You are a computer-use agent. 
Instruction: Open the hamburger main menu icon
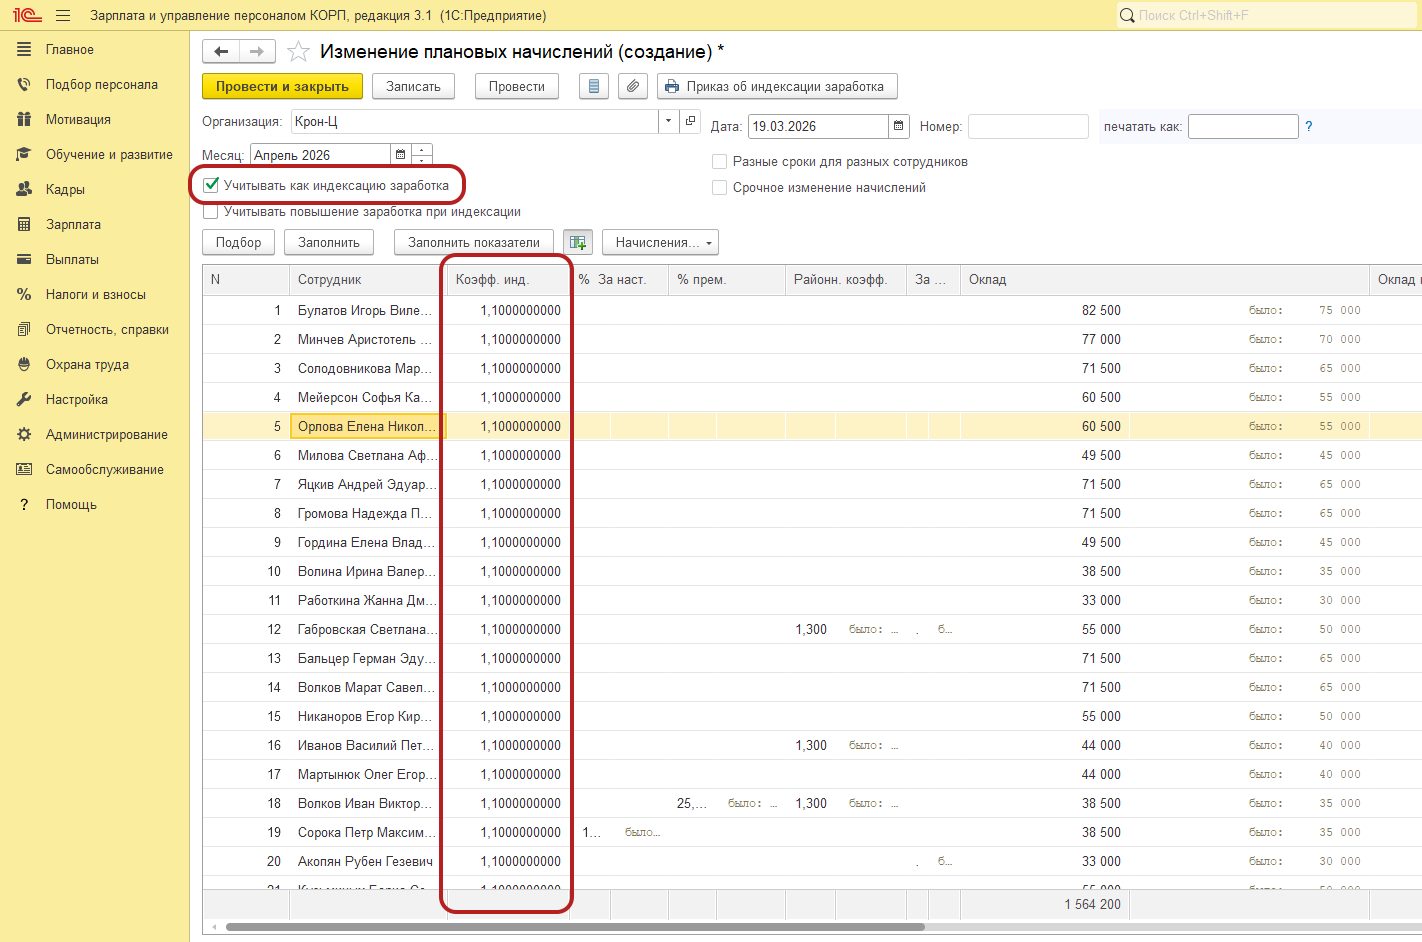pos(63,15)
